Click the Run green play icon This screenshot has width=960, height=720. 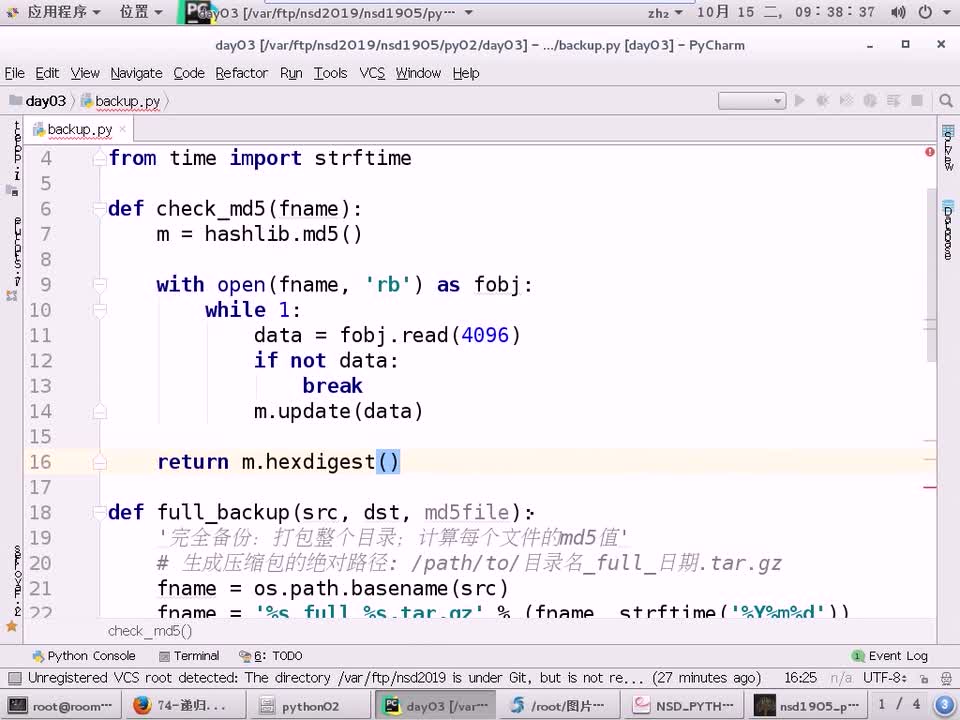[799, 100]
